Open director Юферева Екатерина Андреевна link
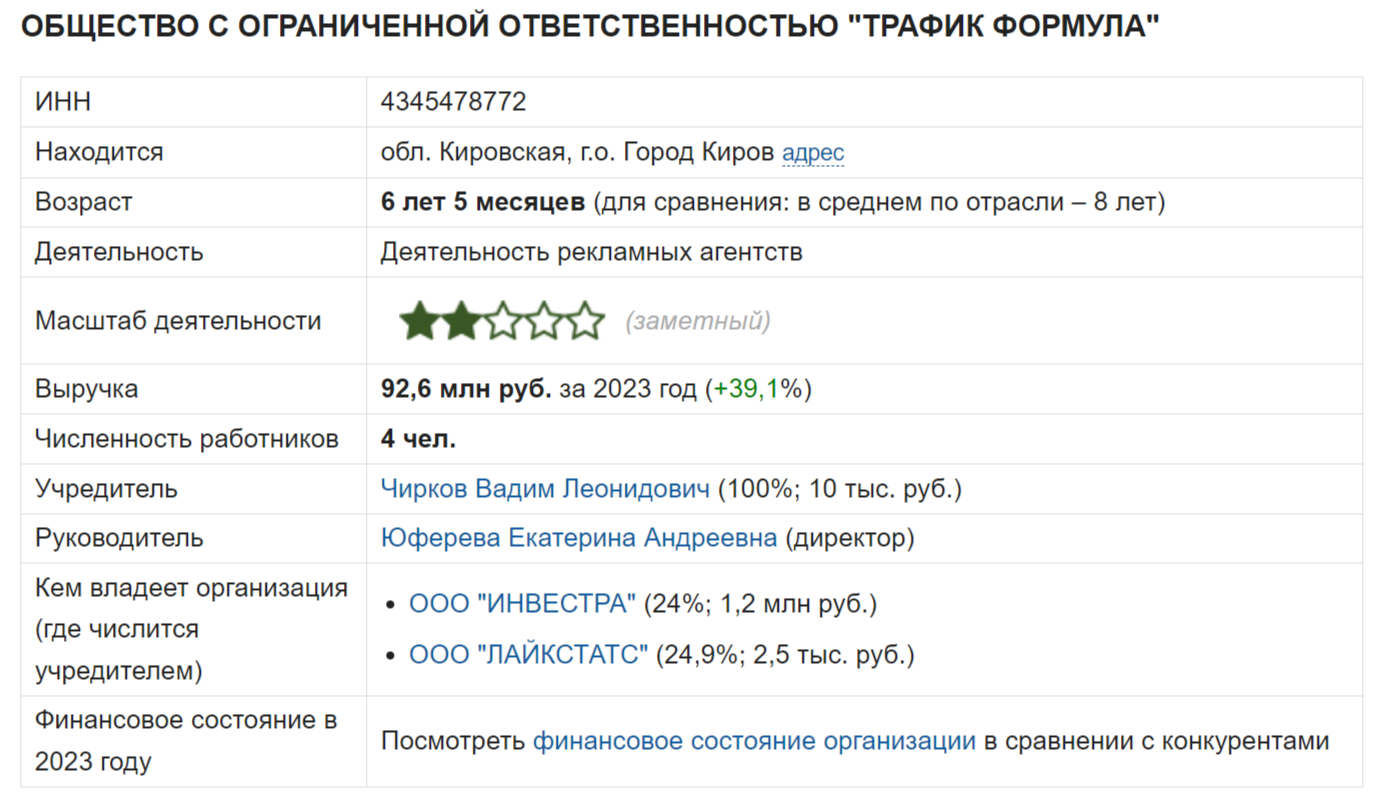This screenshot has width=1374, height=796. pos(578,538)
